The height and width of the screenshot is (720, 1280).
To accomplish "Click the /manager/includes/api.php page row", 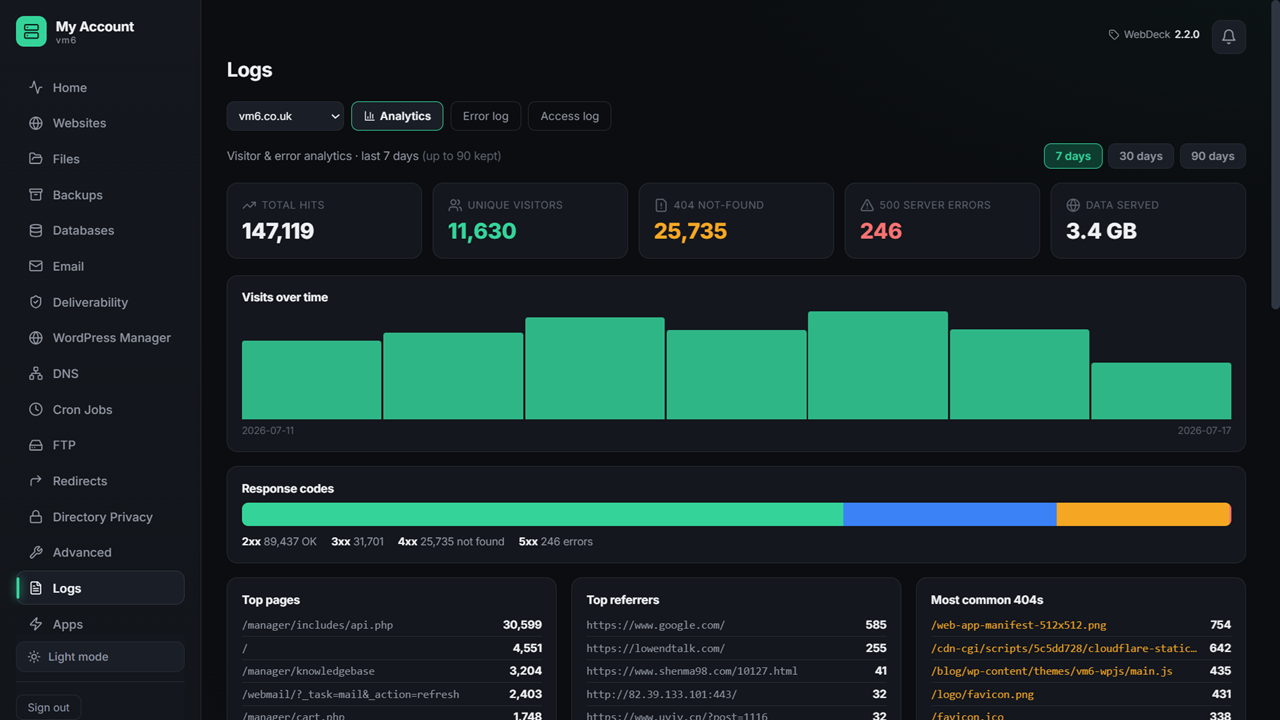I will pos(392,625).
